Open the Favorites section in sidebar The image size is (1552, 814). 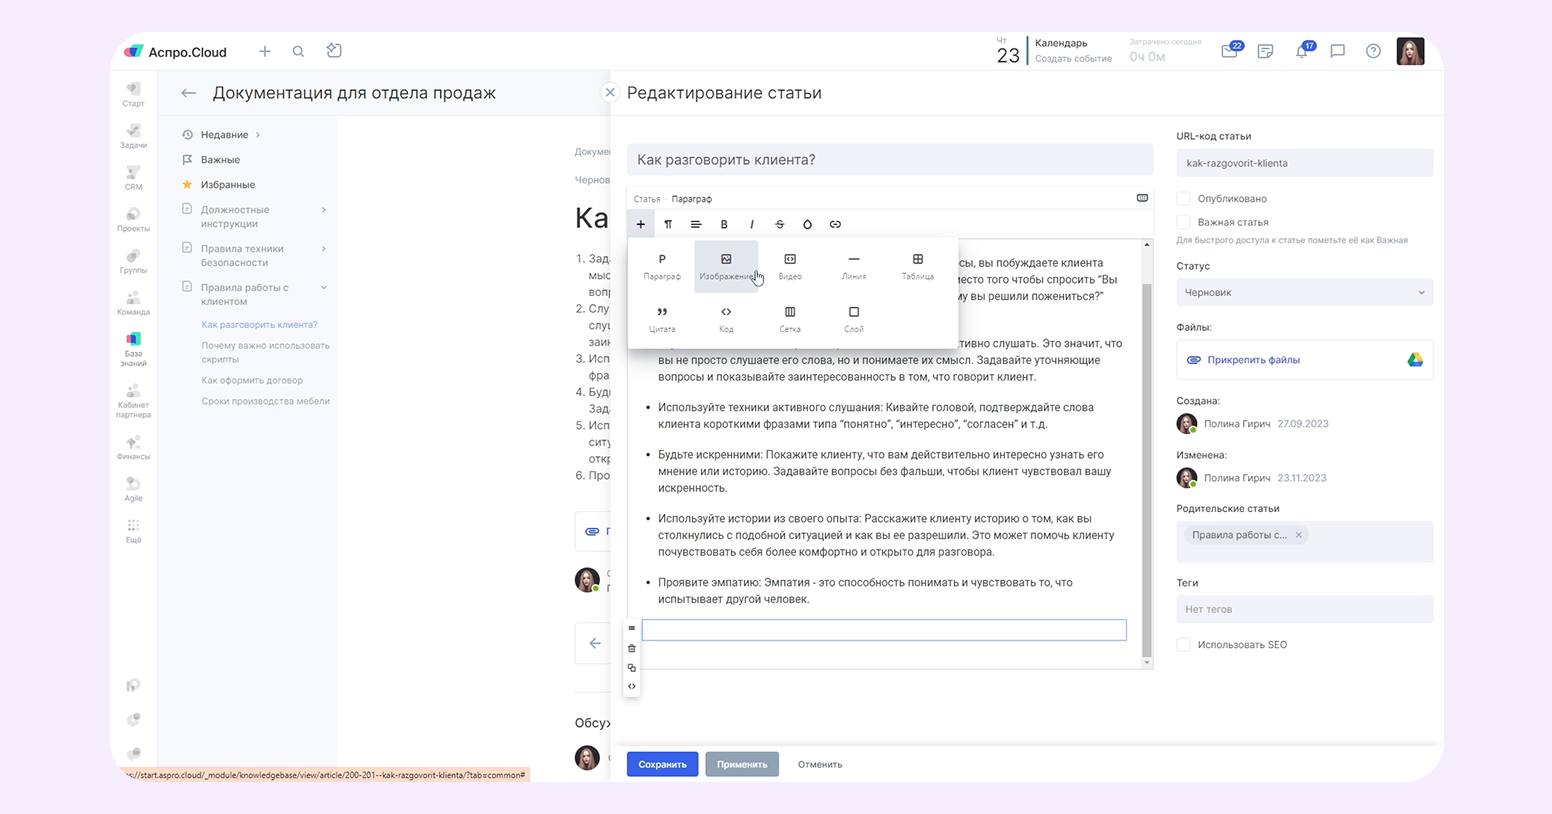[x=227, y=185]
